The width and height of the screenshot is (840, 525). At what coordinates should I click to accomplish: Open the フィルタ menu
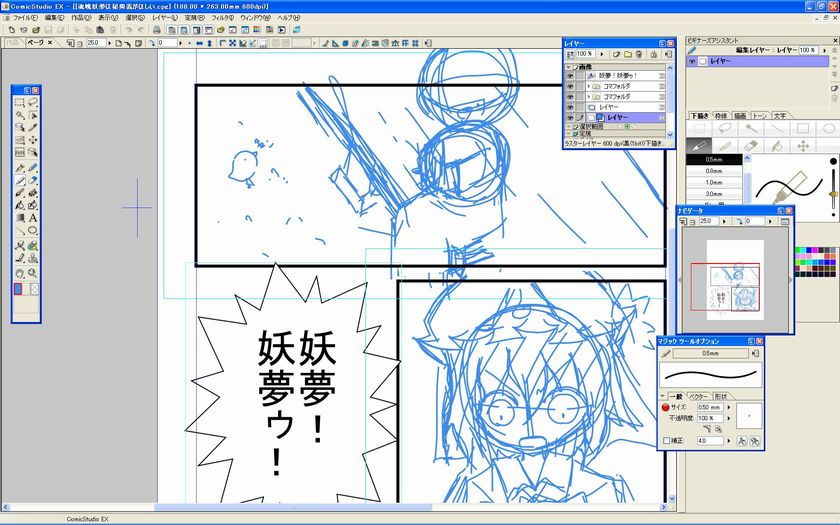click(222, 18)
